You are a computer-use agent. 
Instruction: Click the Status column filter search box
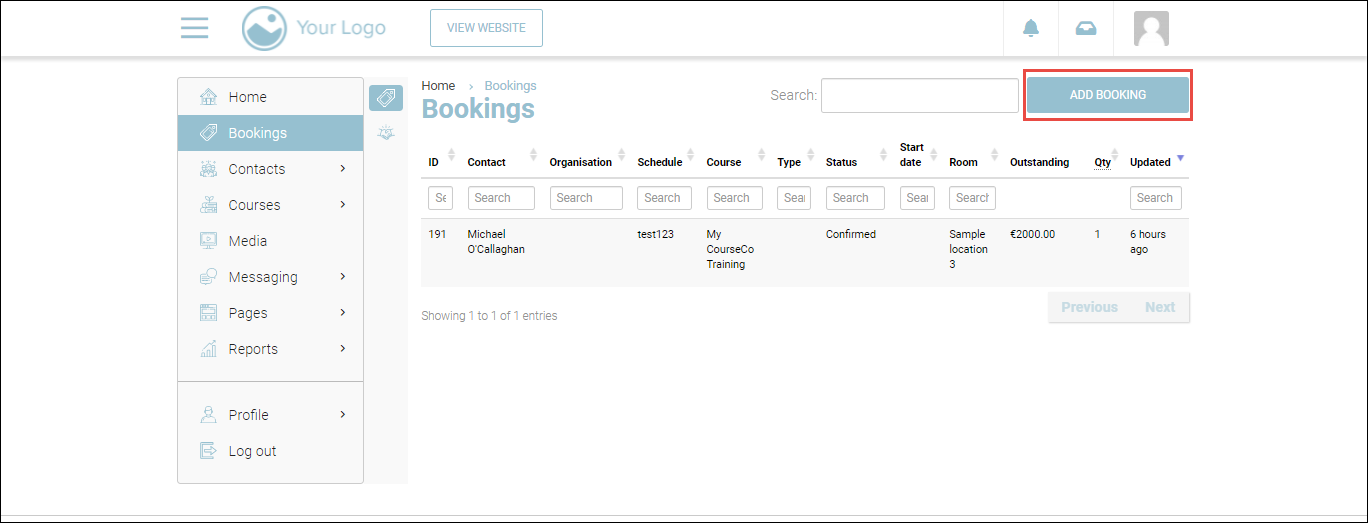854,198
